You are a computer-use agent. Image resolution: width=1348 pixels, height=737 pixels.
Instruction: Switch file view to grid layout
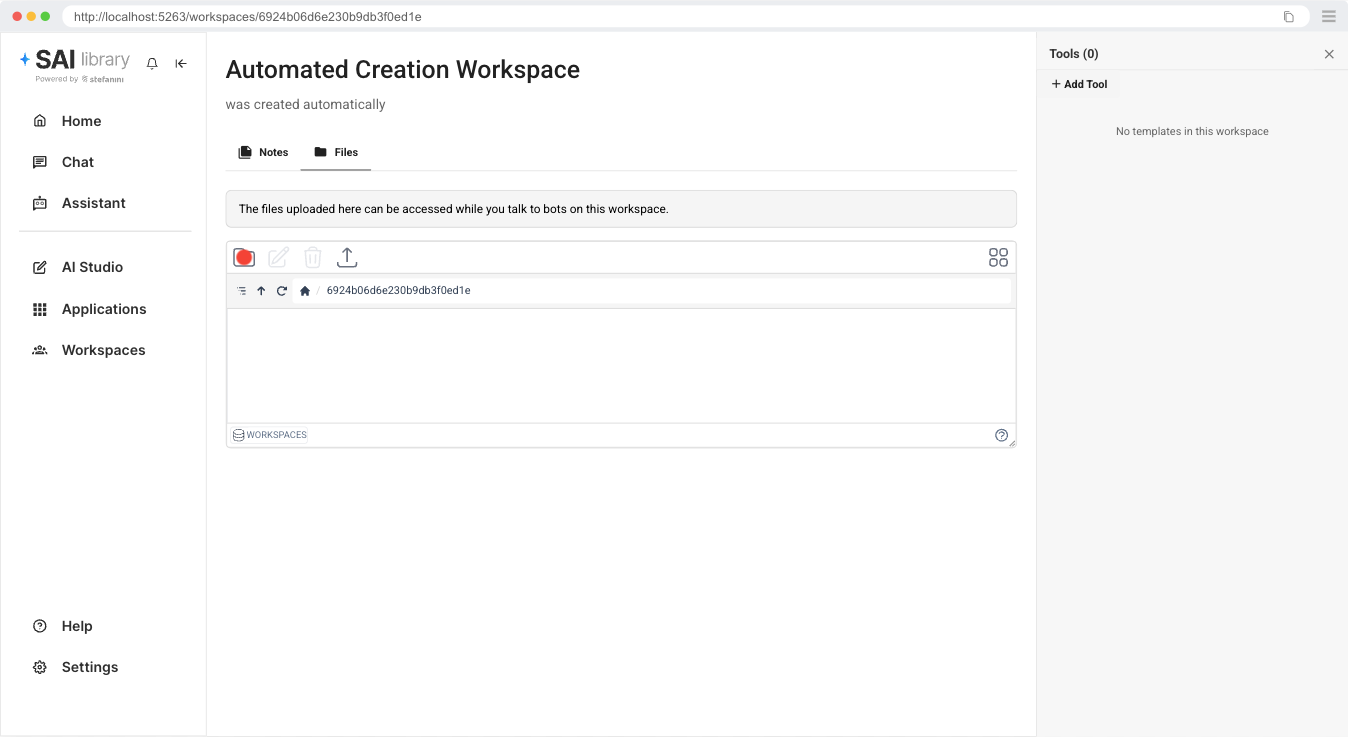coord(998,258)
